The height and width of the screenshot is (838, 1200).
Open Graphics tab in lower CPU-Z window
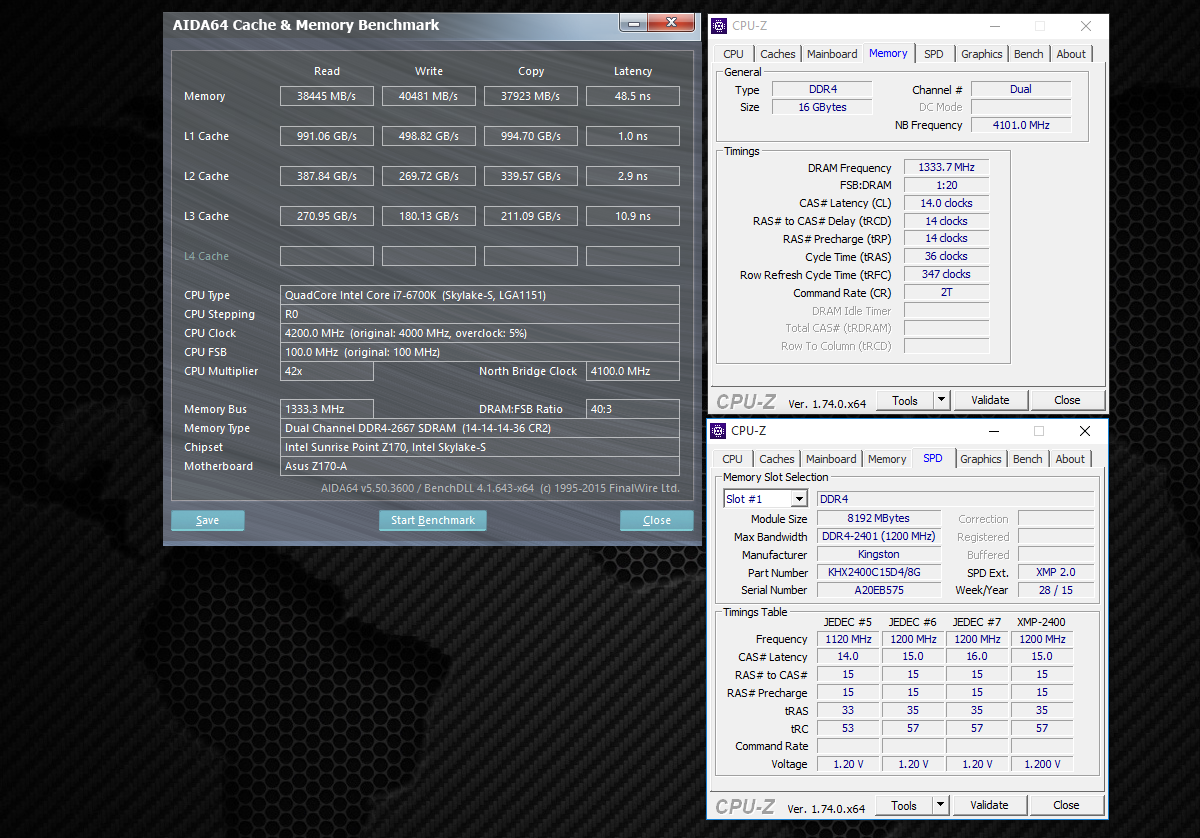[x=980, y=459]
